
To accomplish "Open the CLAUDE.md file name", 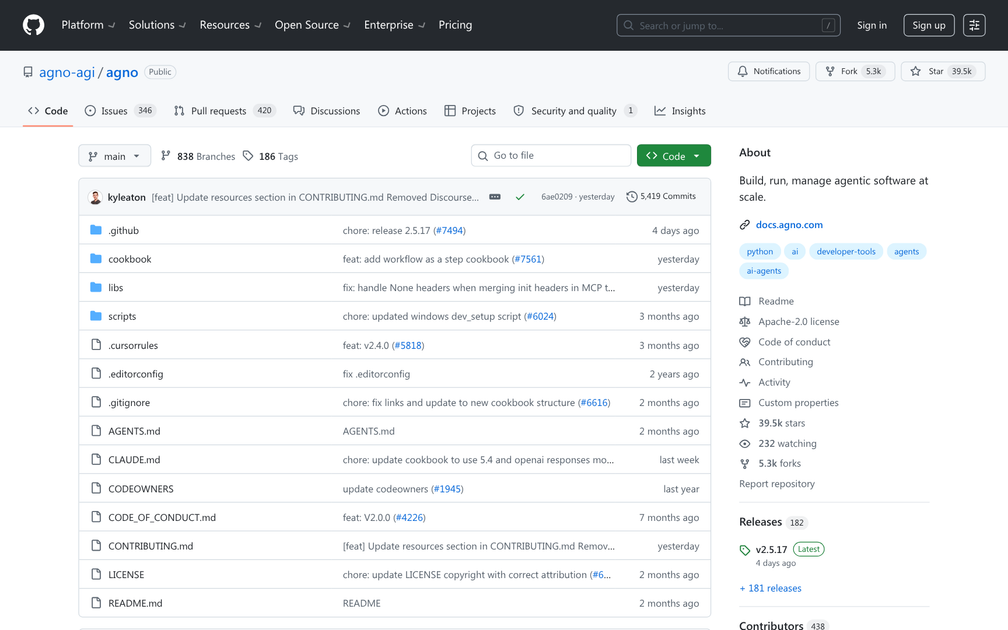I will [134, 460].
